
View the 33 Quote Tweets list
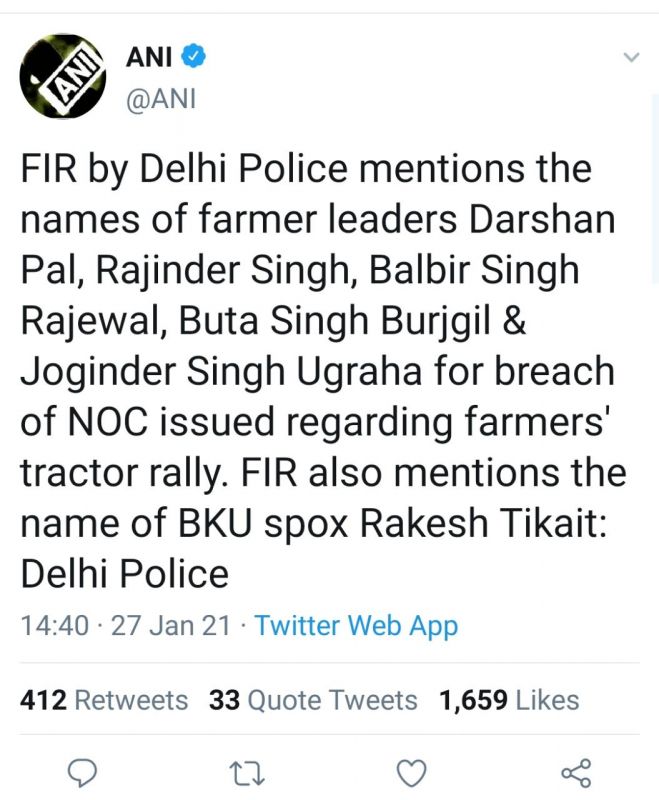[313, 700]
